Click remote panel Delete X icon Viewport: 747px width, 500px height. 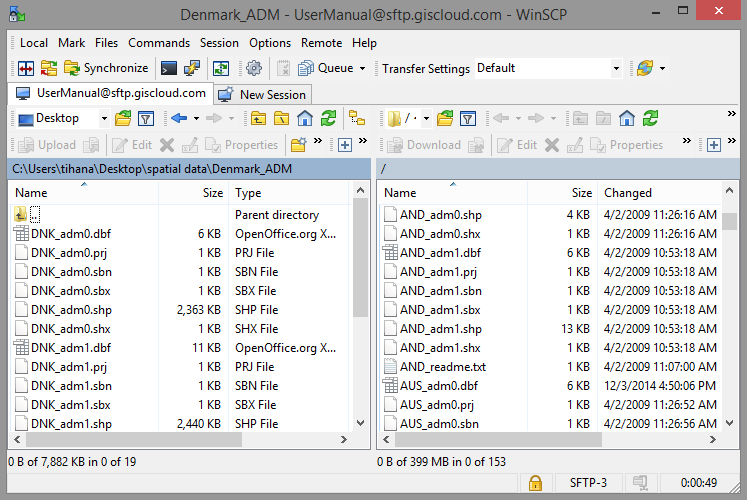552,145
